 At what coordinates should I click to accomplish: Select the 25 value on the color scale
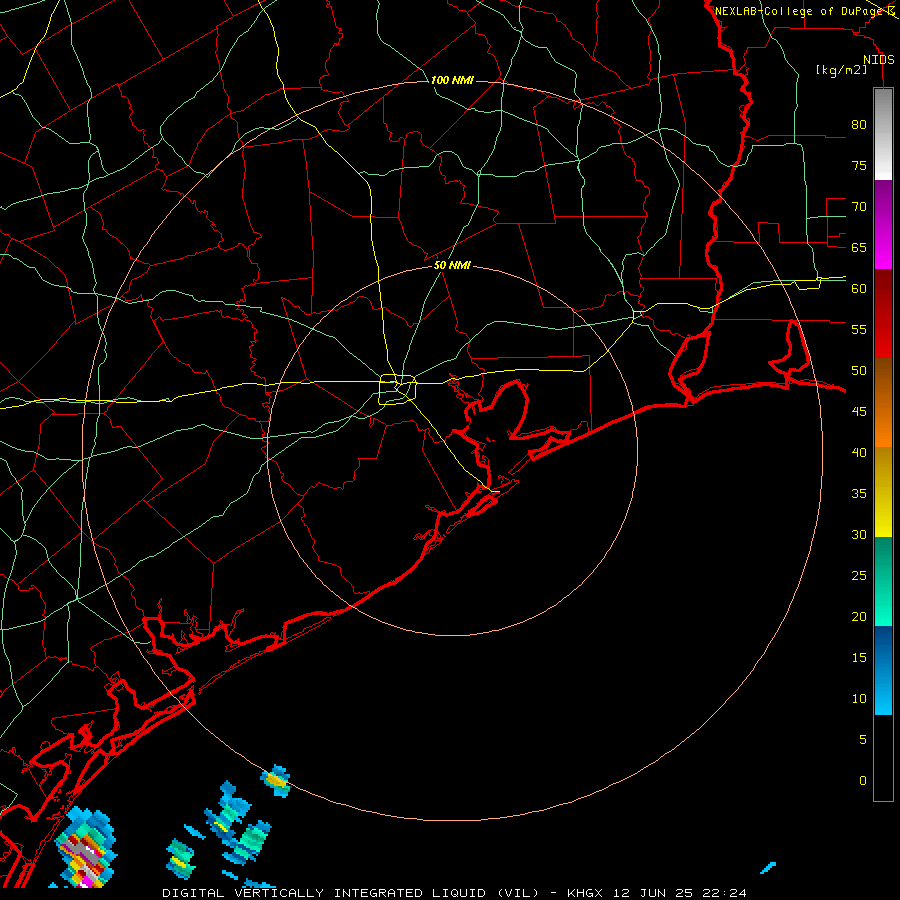click(859, 575)
